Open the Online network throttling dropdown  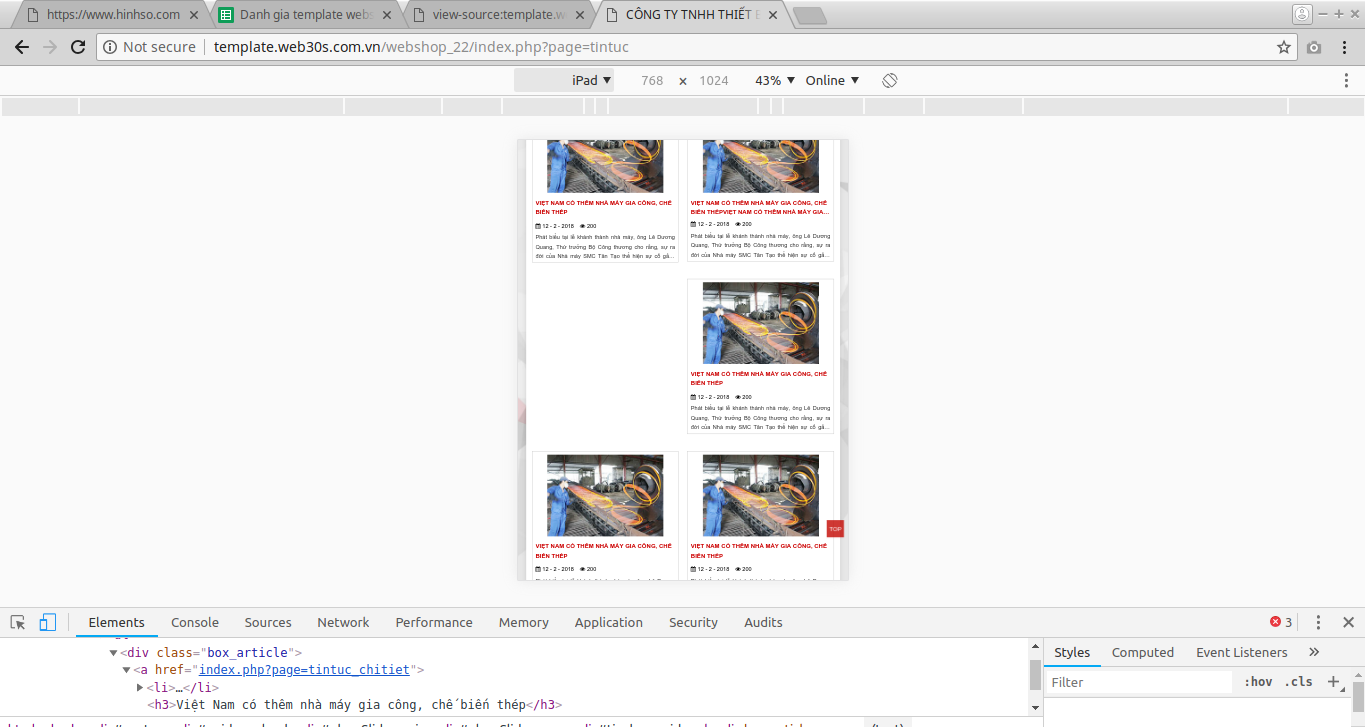click(x=832, y=80)
